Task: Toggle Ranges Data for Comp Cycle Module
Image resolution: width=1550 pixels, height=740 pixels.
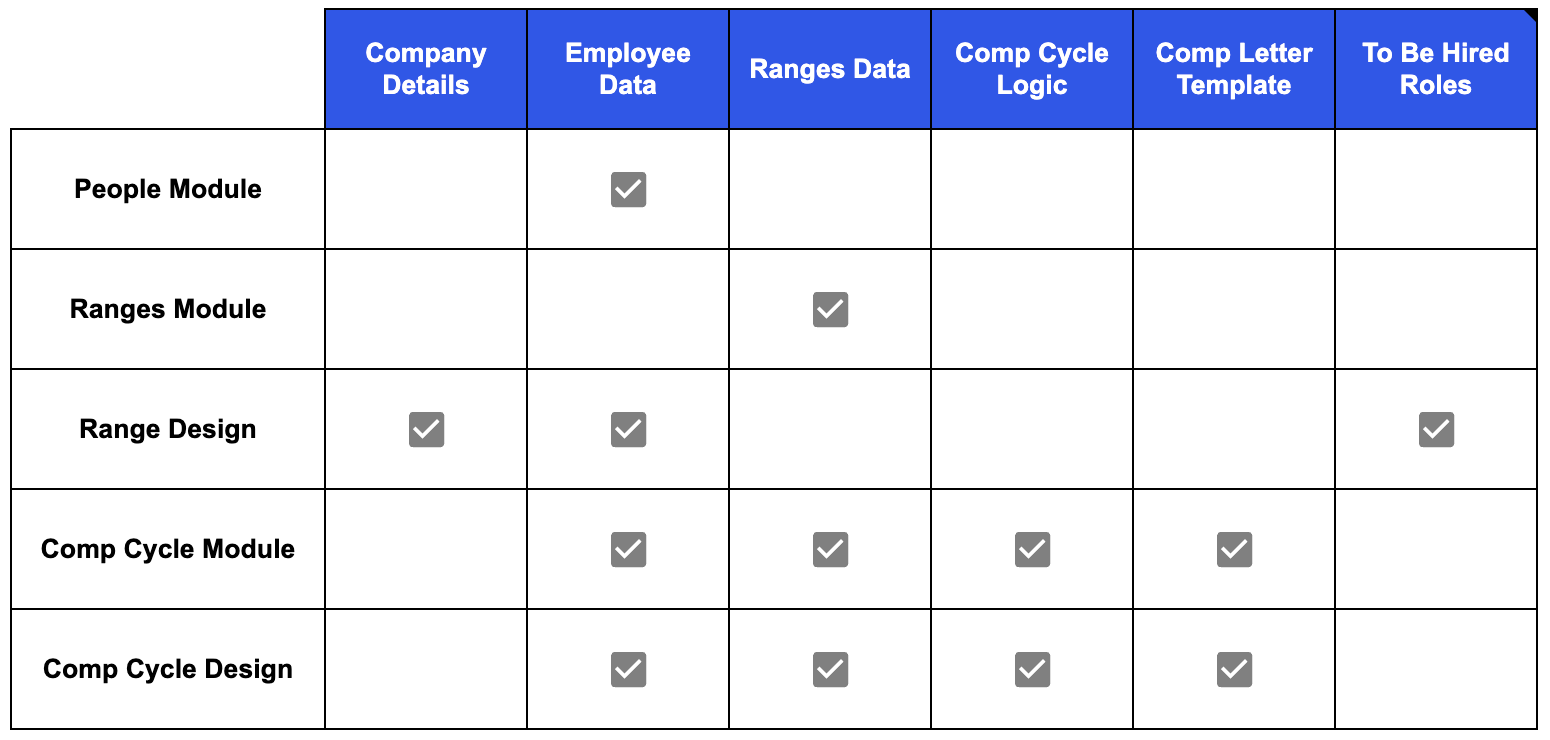Action: 830,549
